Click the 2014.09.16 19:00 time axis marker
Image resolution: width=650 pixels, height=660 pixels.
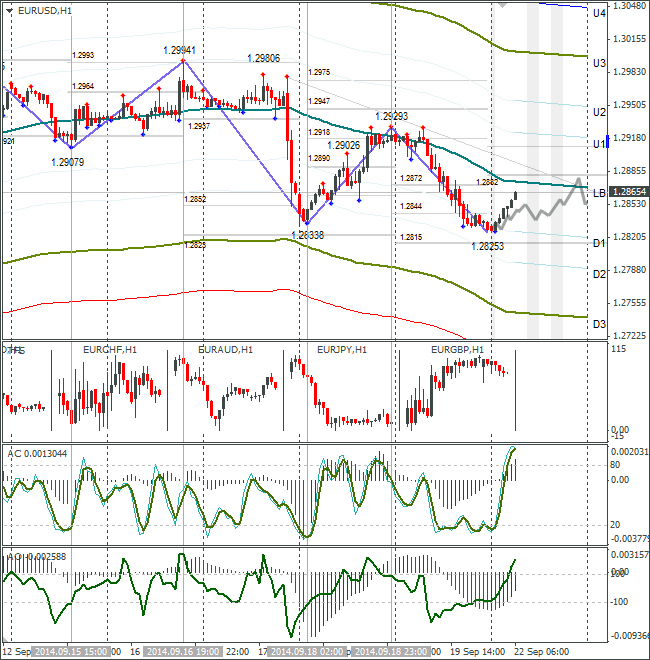pos(181,652)
